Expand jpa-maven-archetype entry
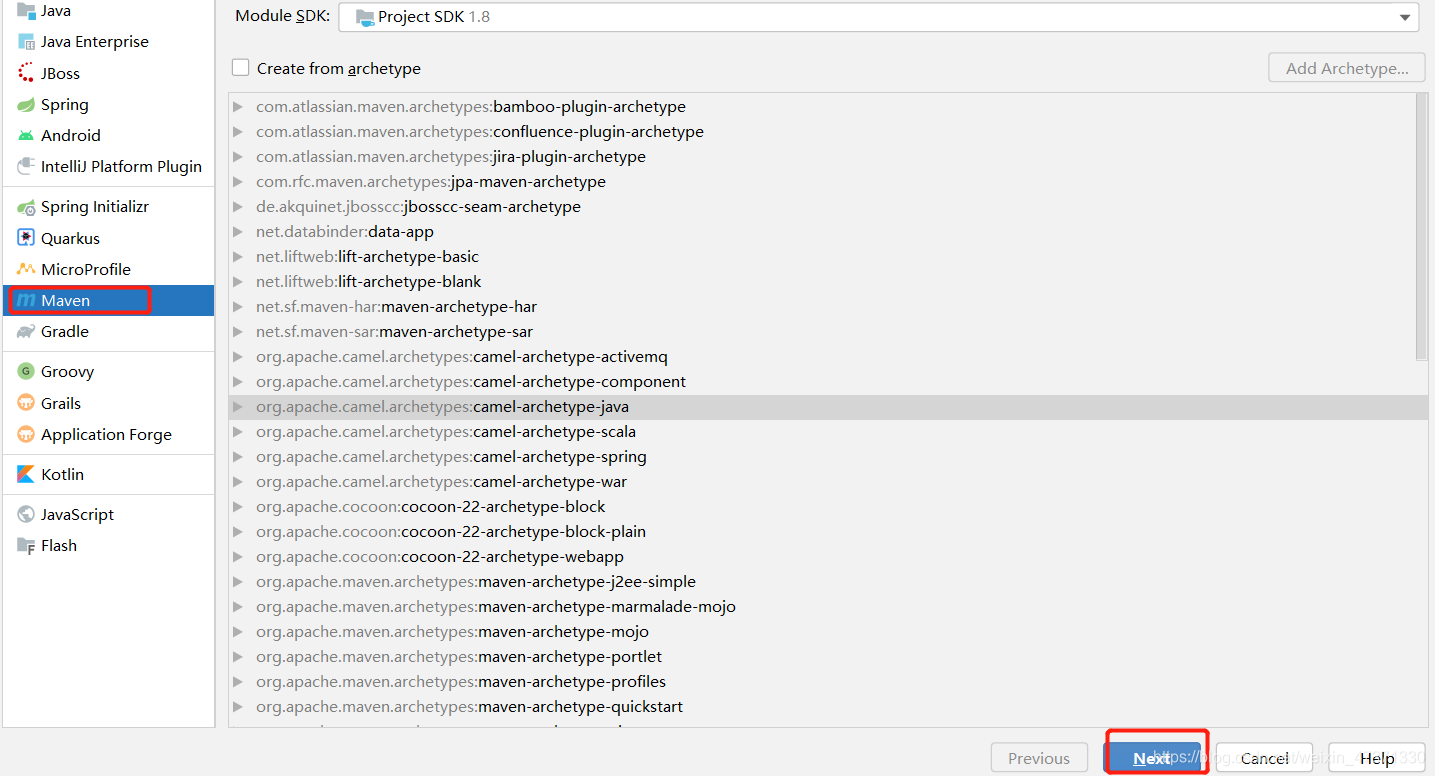Image resolution: width=1435 pixels, height=776 pixels. click(238, 182)
